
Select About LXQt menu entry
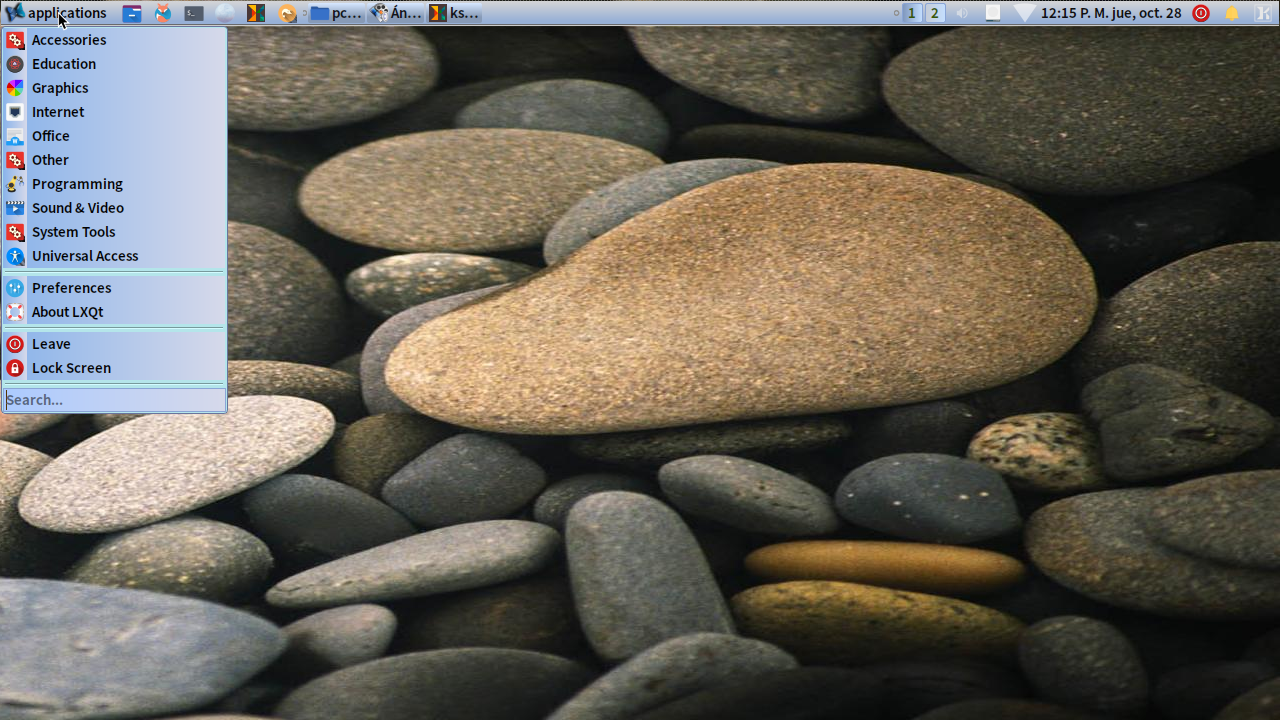114,312
